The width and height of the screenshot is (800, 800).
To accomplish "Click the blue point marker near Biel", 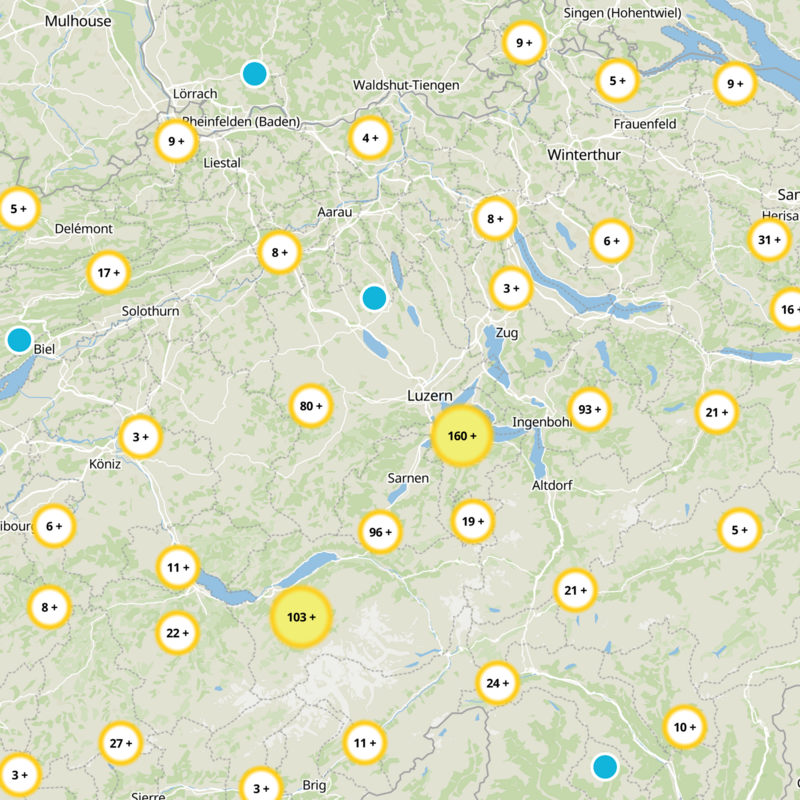I will point(19,340).
